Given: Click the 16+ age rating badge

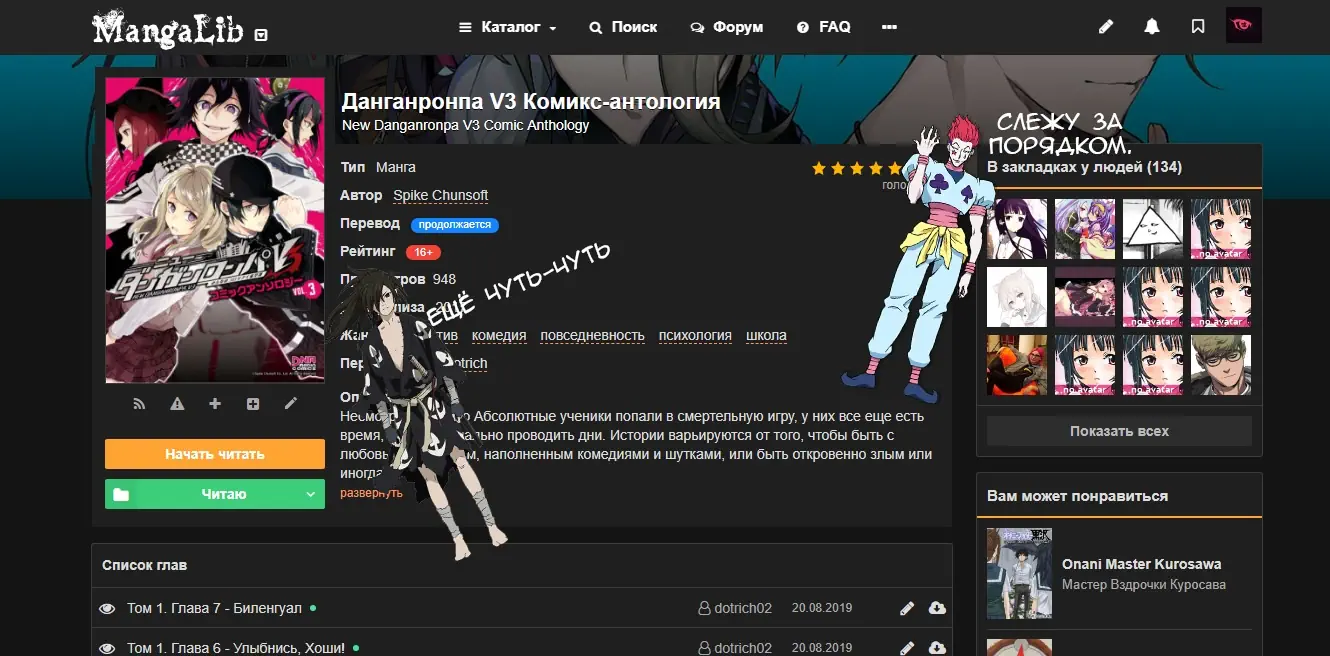Looking at the screenshot, I should [x=424, y=252].
